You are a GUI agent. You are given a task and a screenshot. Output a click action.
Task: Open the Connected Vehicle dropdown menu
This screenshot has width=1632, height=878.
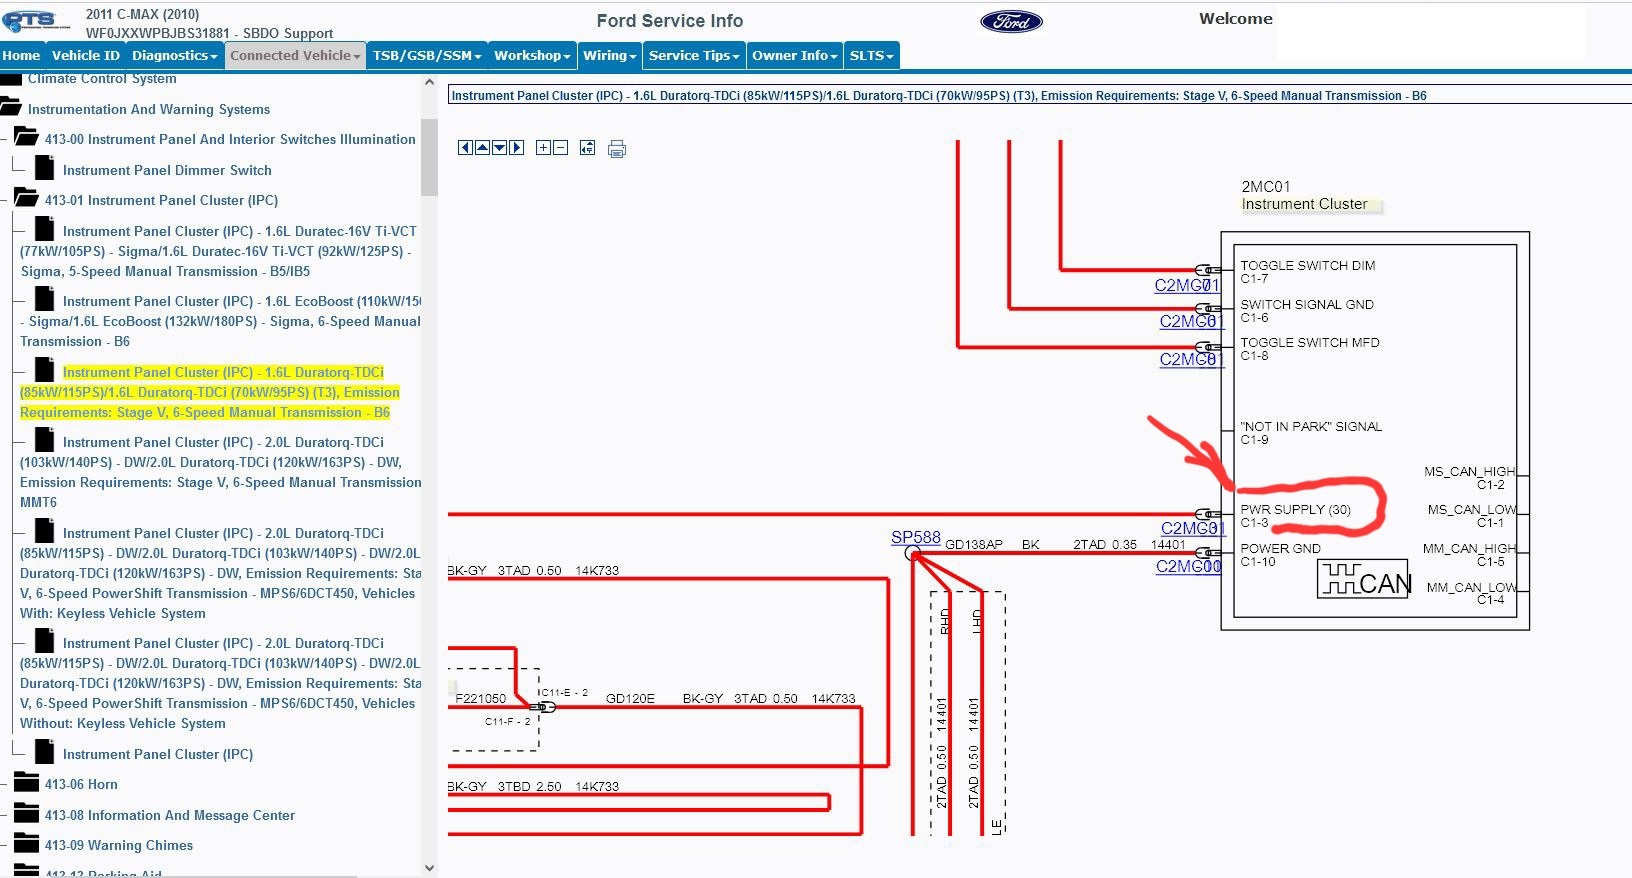pos(295,56)
